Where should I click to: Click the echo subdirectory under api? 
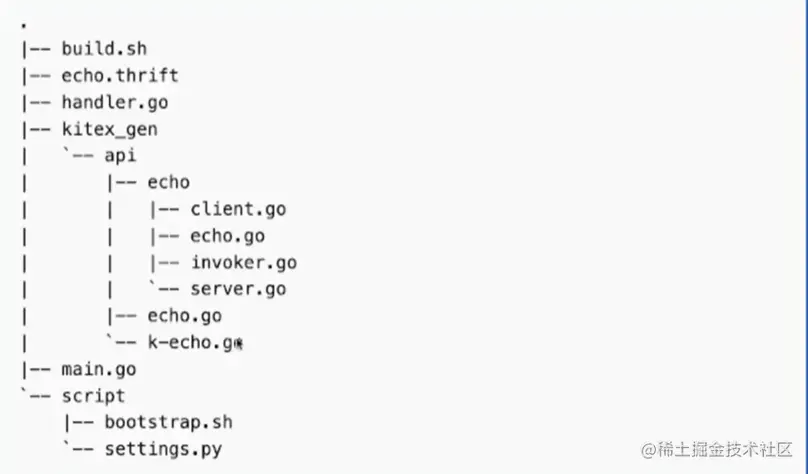pos(169,182)
